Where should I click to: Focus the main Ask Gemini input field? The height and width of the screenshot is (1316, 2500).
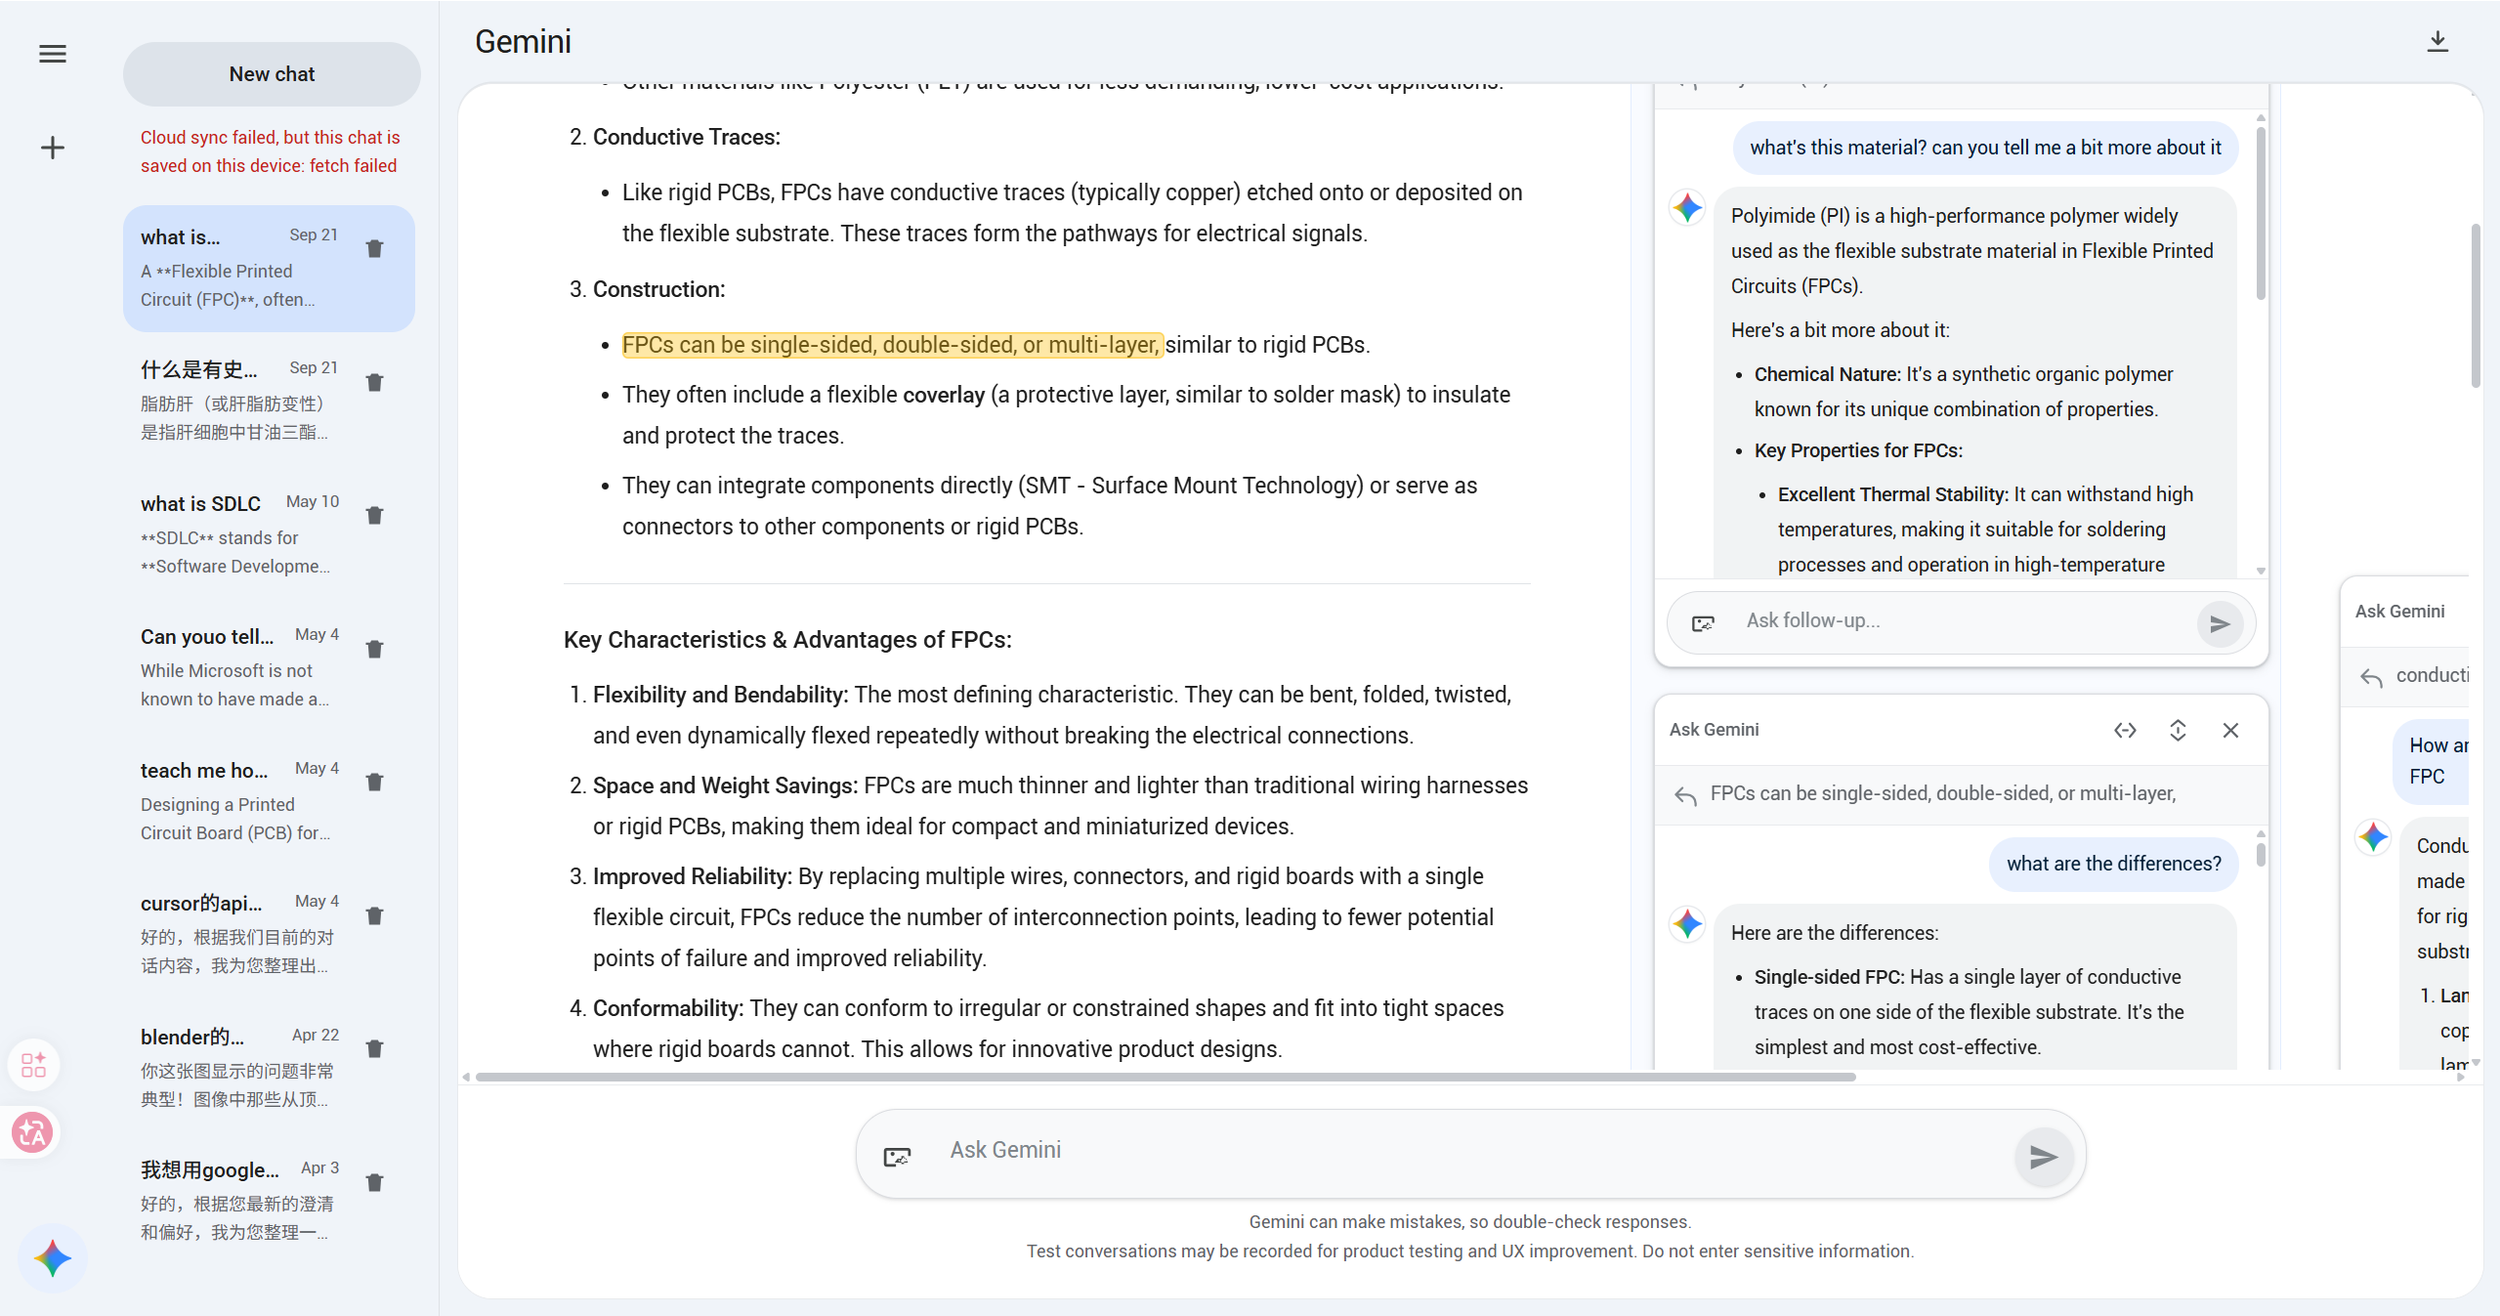(x=1470, y=1151)
